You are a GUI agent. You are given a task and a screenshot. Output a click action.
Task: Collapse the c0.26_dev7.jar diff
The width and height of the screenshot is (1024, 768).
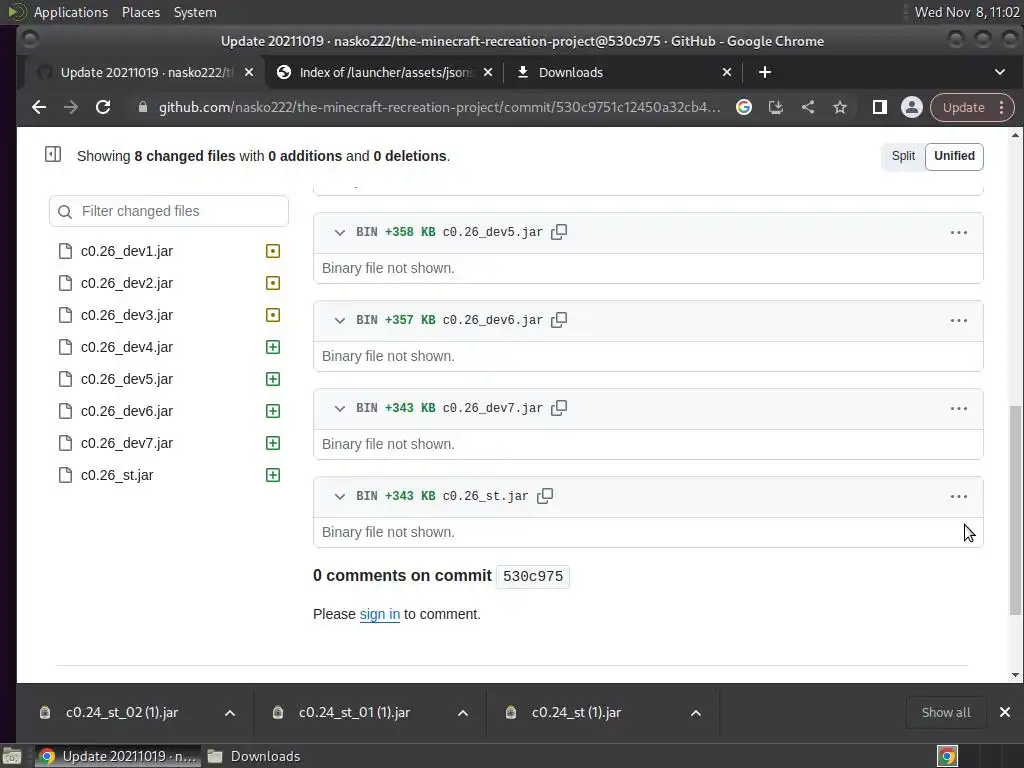[x=340, y=409]
